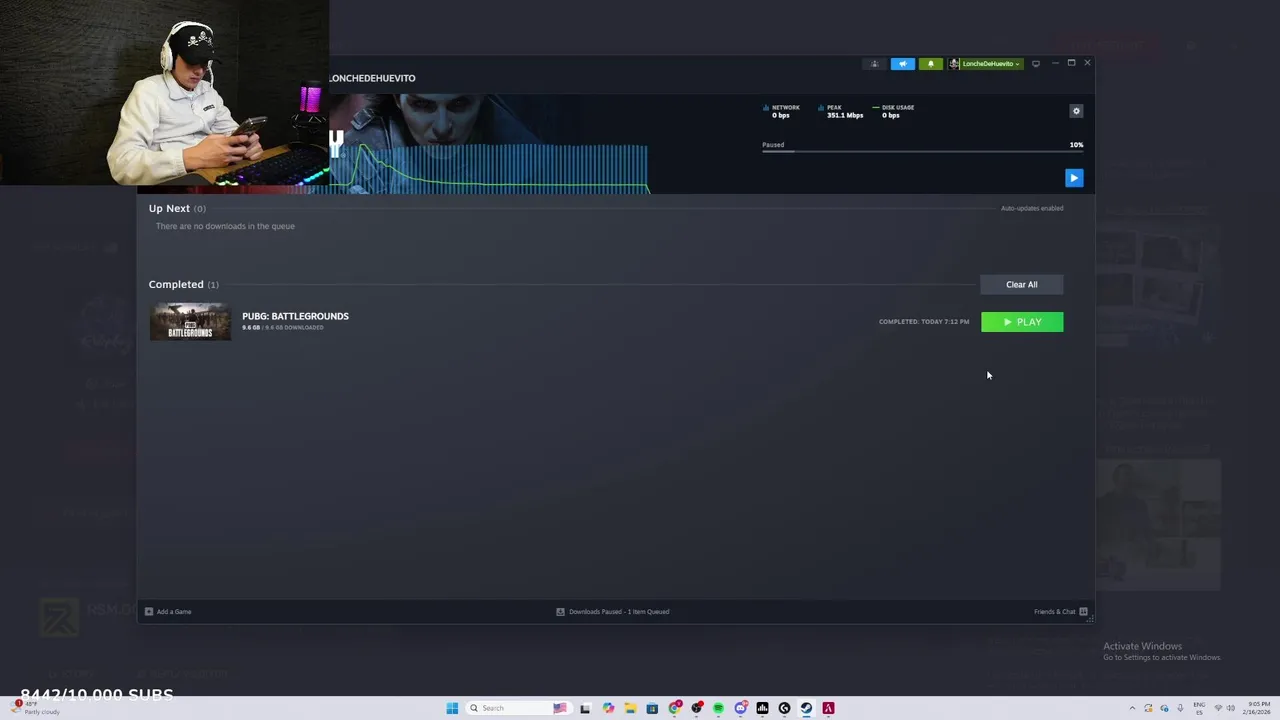Click the Peak 351.1 Mbps stat
The height and width of the screenshot is (720, 1280).
click(x=840, y=111)
